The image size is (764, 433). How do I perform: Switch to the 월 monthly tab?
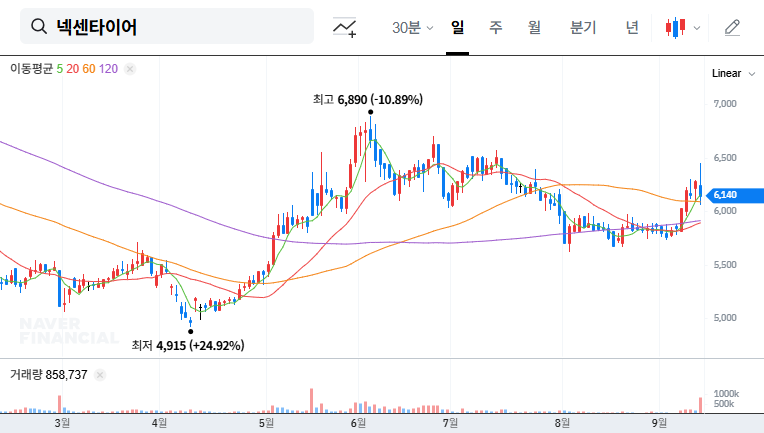pos(534,27)
